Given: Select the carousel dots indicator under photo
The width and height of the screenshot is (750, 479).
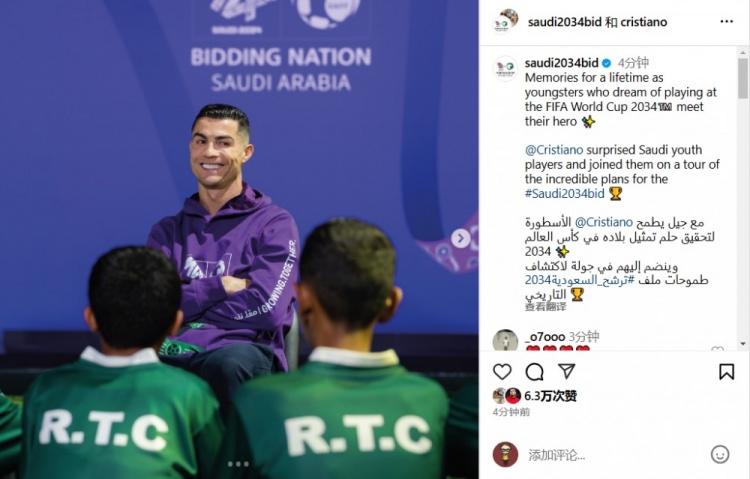Looking at the screenshot, I should coord(238,464).
